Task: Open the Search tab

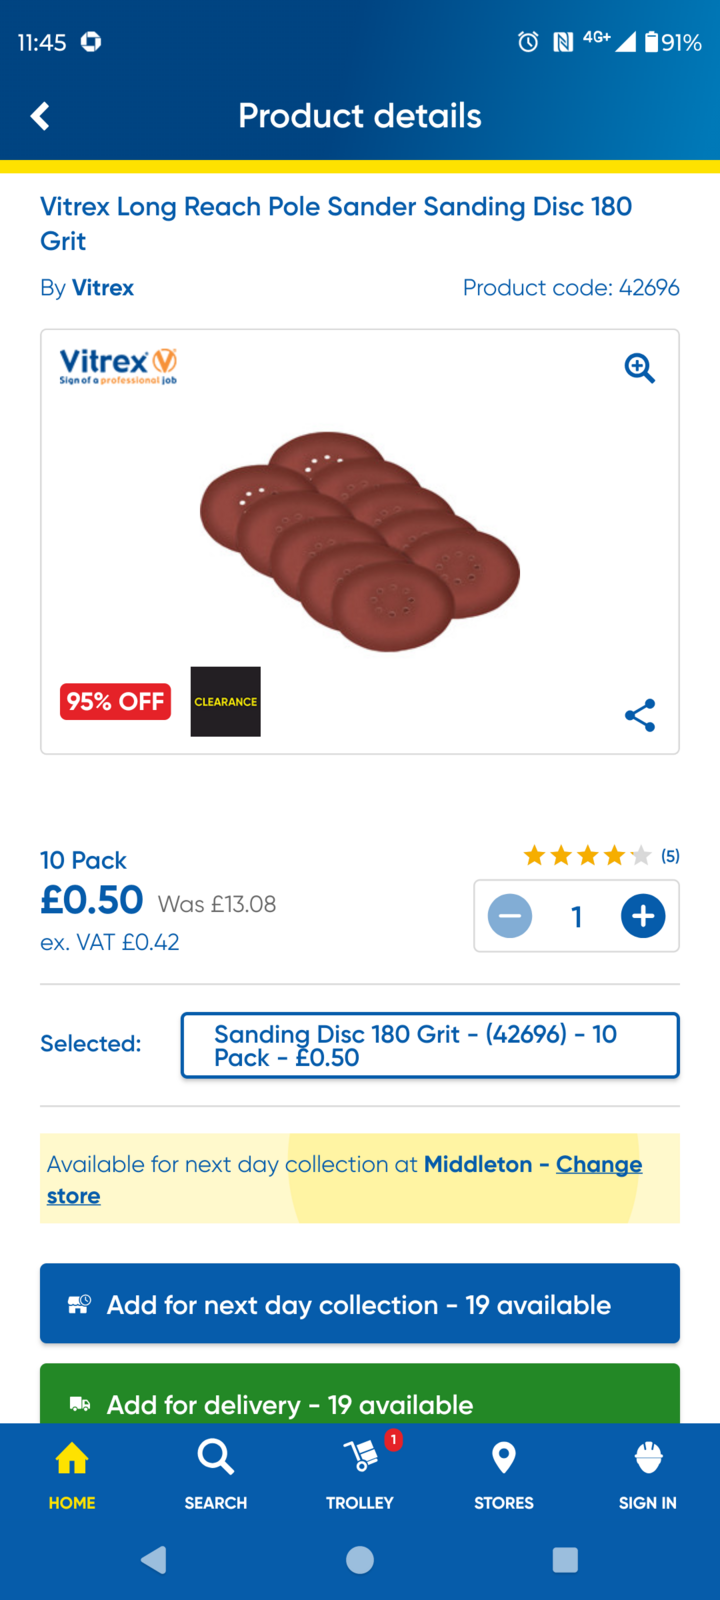Action: coord(215,1474)
